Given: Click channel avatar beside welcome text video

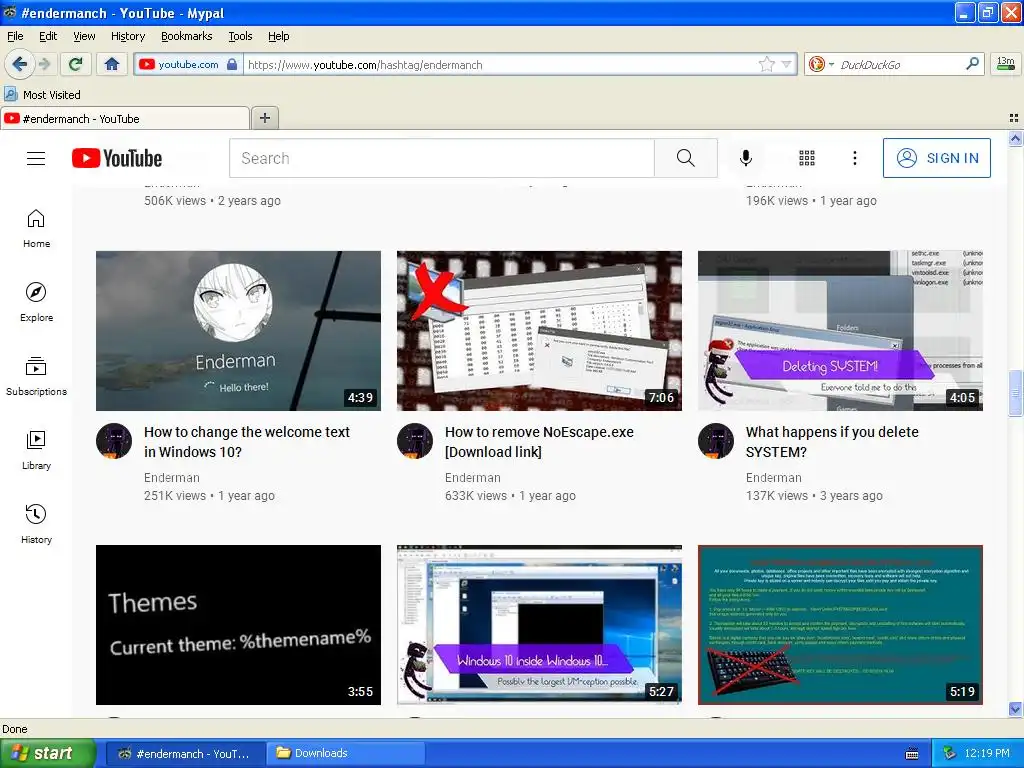Looking at the screenshot, I should [114, 441].
